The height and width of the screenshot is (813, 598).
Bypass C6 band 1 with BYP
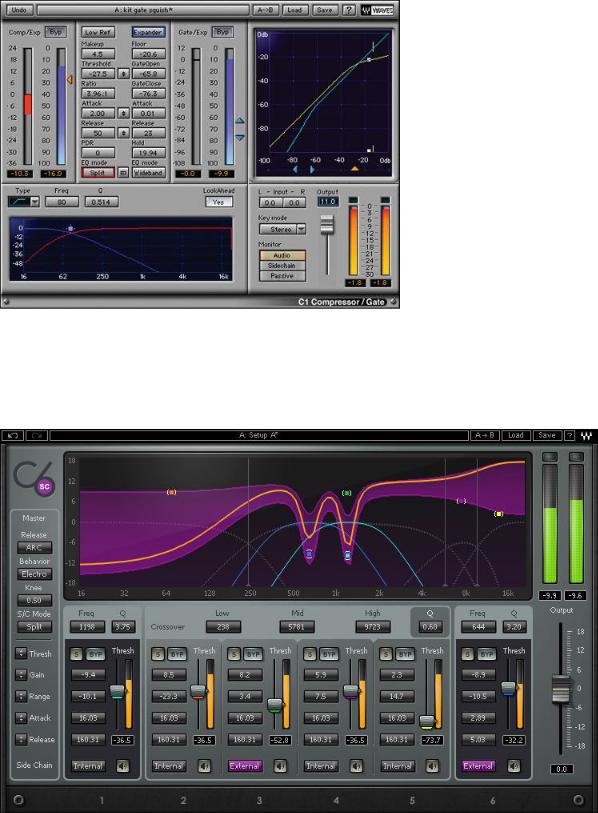coord(95,654)
